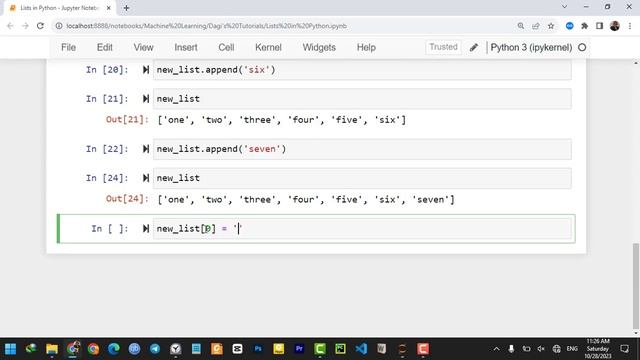Open the blue extension icon
Viewport: 640px width, 360px height.
tap(569, 26)
